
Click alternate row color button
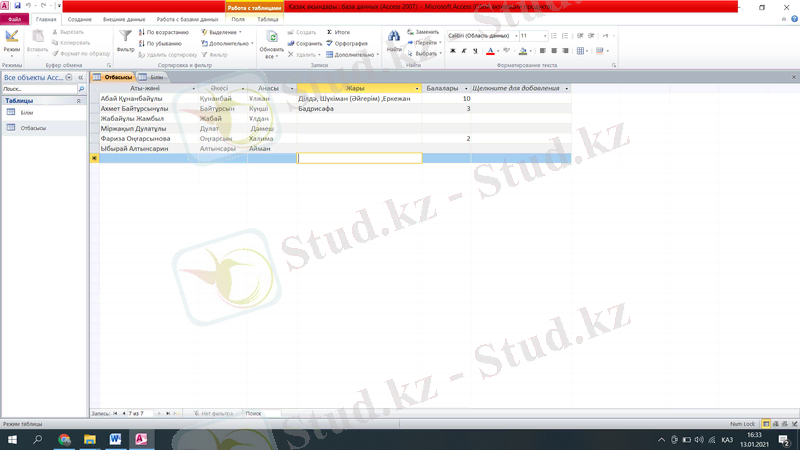coord(599,51)
